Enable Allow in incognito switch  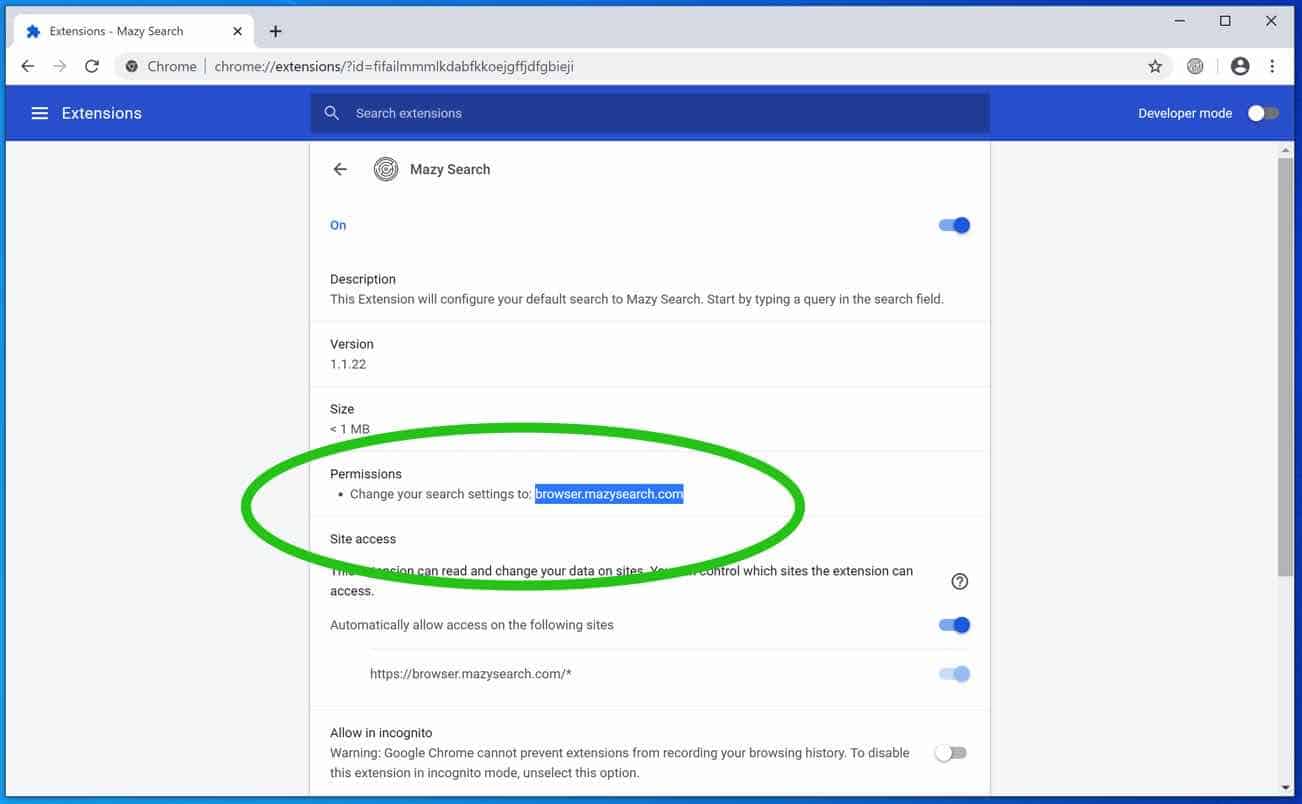click(950, 753)
